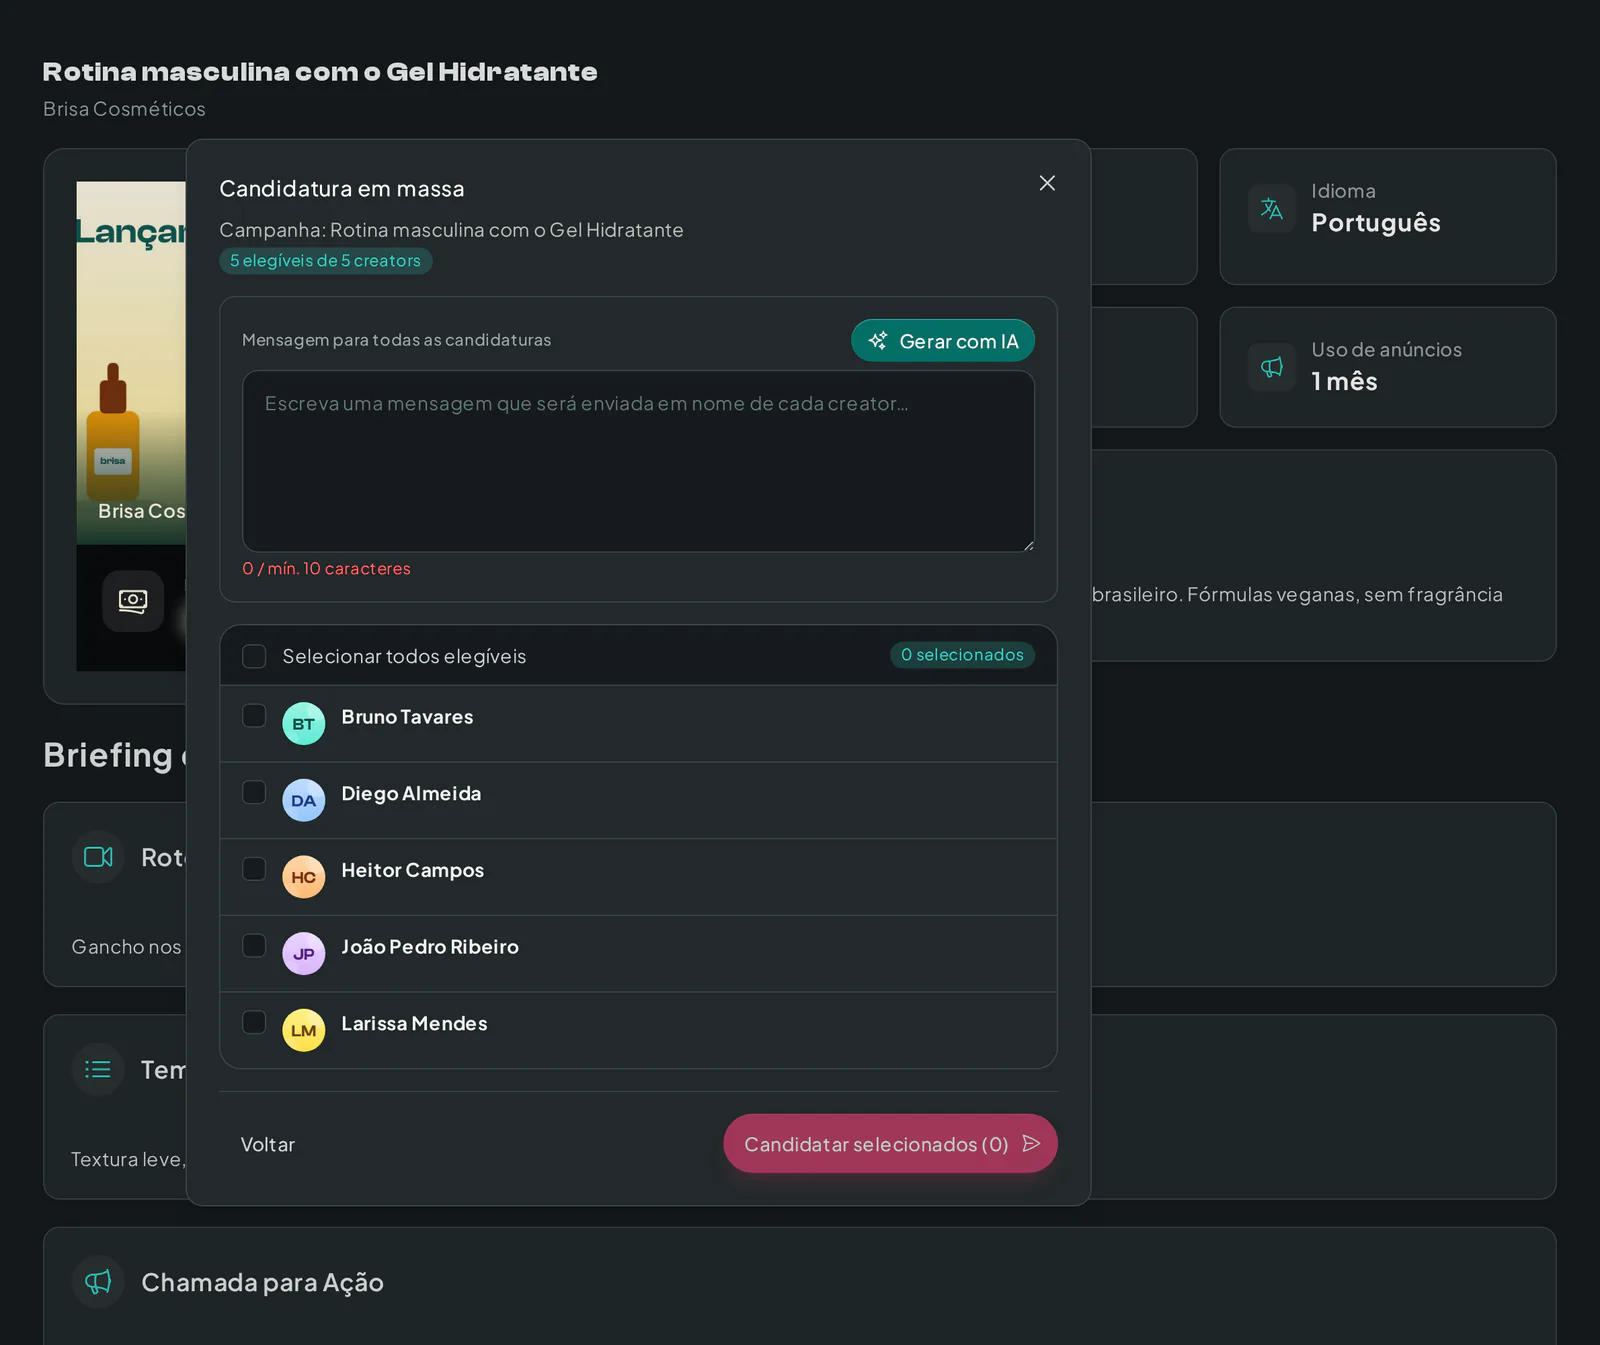1600x1345 pixels.
Task: Click the DA avatar of Diego Almeida
Action: click(x=304, y=801)
